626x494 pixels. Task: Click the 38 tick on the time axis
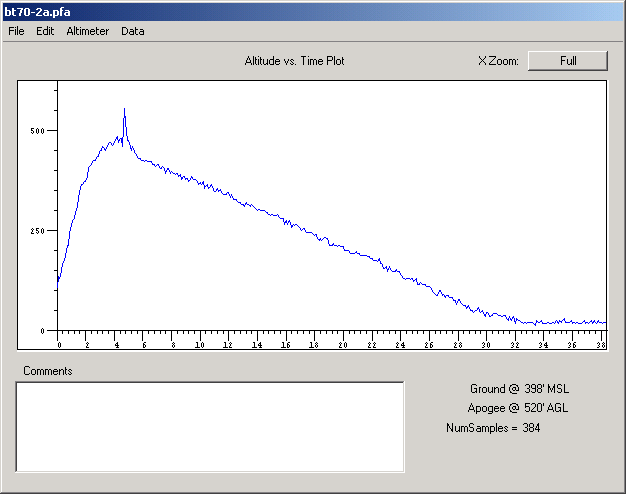[x=600, y=344]
